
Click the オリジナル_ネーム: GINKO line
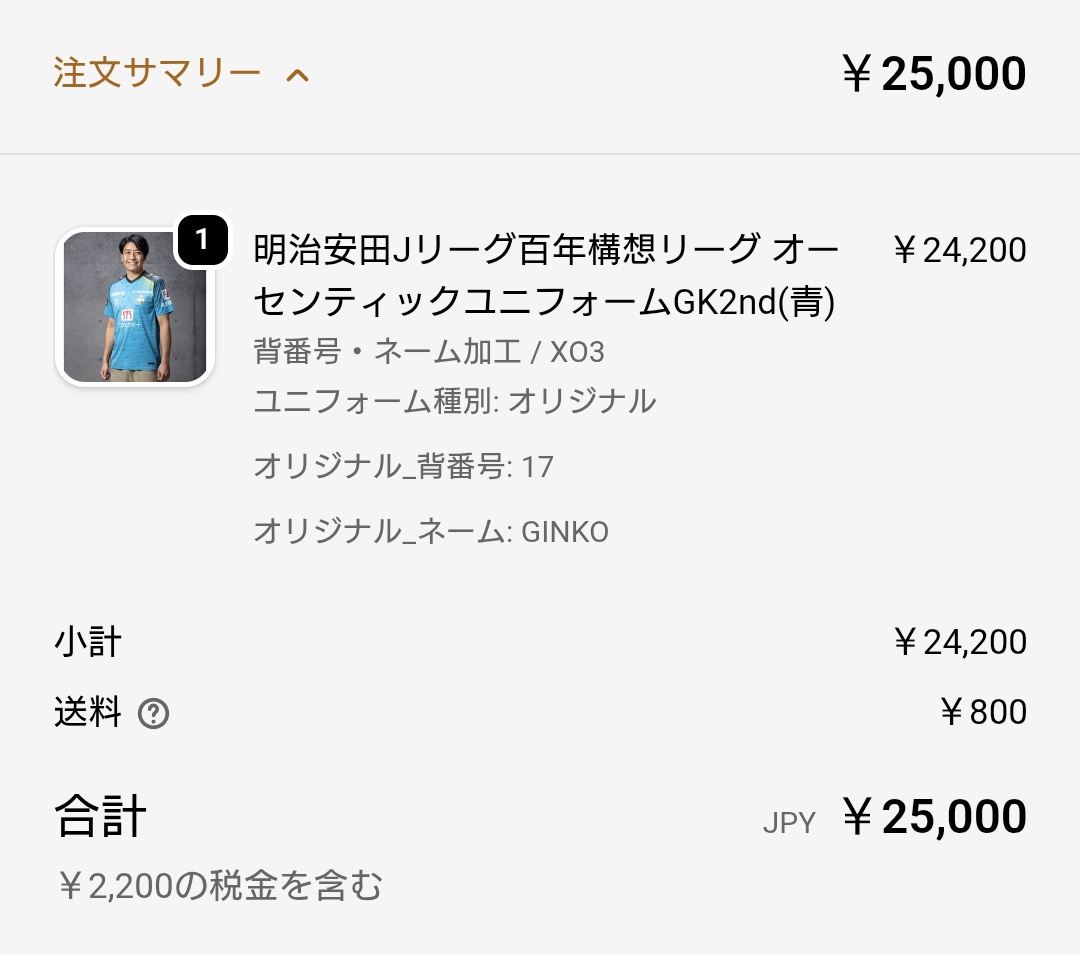pyautogui.click(x=431, y=532)
